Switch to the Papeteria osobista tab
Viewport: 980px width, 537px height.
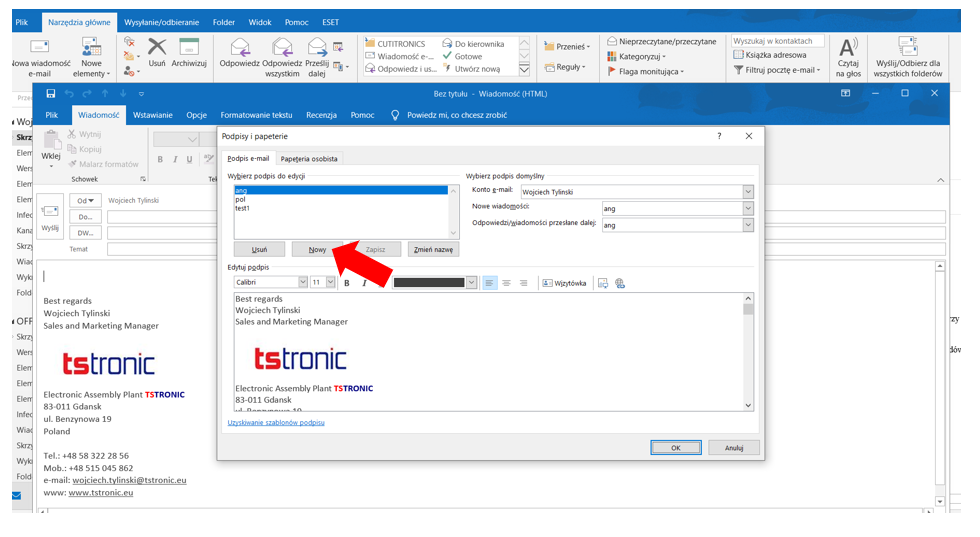pyautogui.click(x=309, y=158)
